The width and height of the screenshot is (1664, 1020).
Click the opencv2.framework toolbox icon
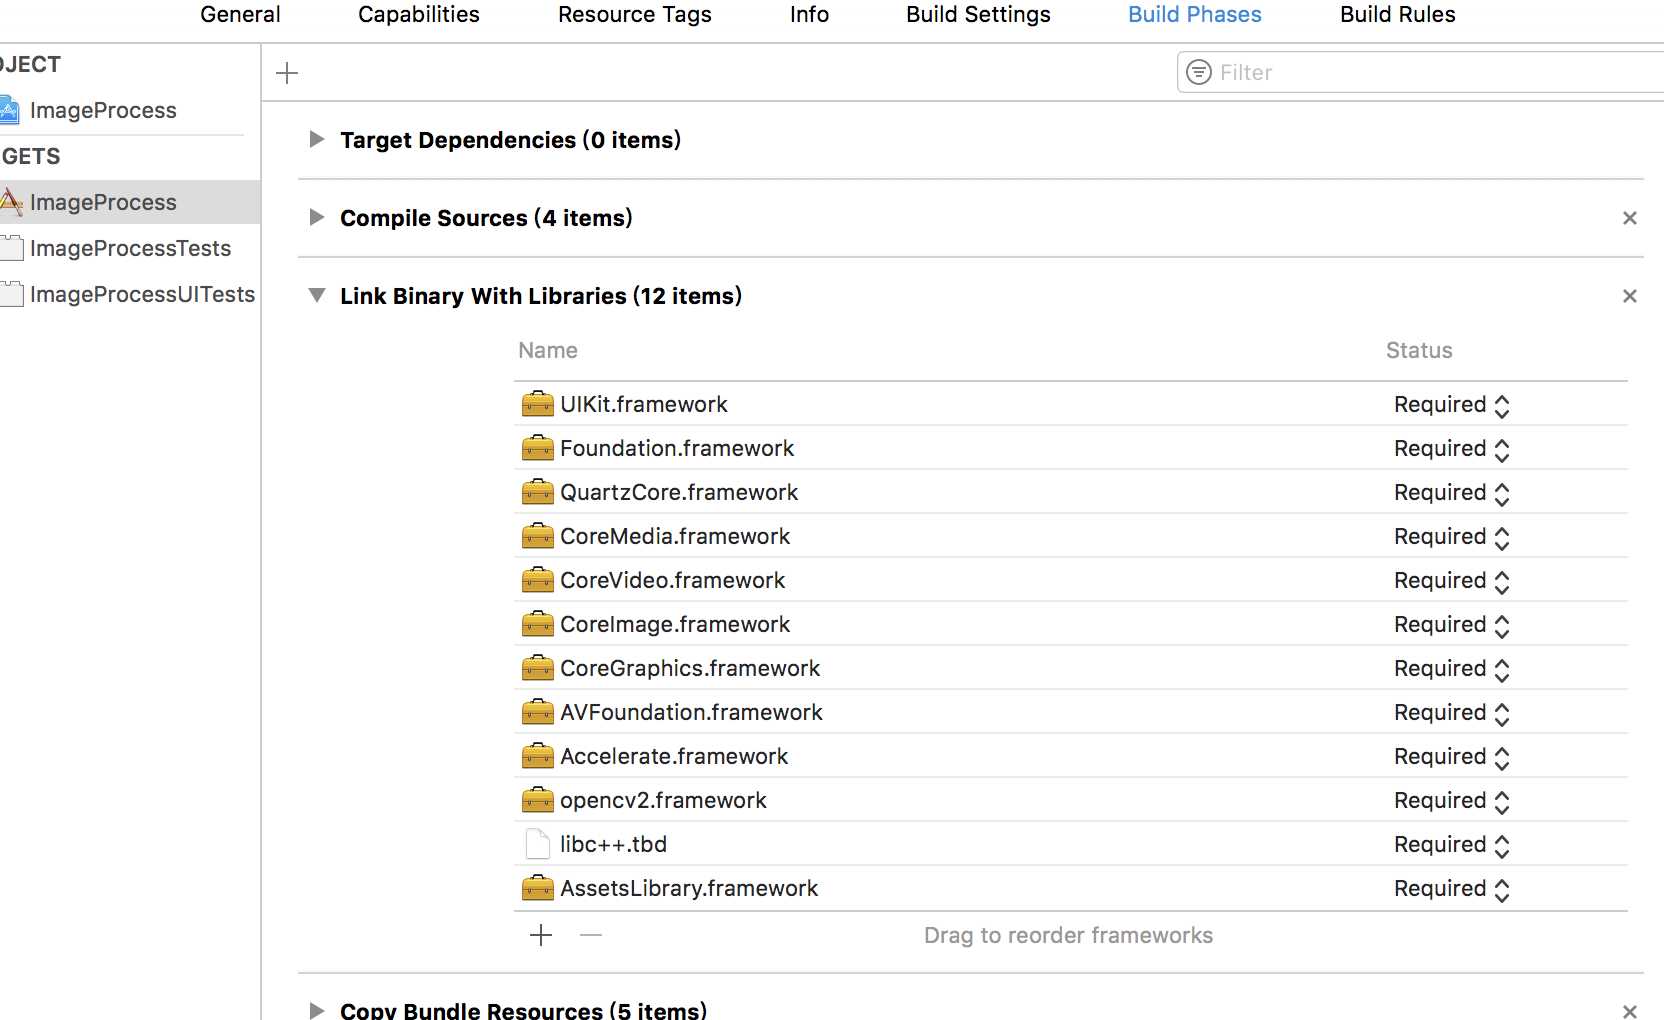(x=537, y=800)
